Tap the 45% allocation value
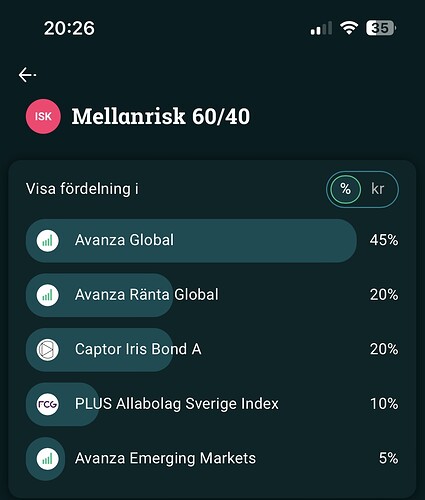Viewport: 425px width, 500px height. pyautogui.click(x=384, y=240)
